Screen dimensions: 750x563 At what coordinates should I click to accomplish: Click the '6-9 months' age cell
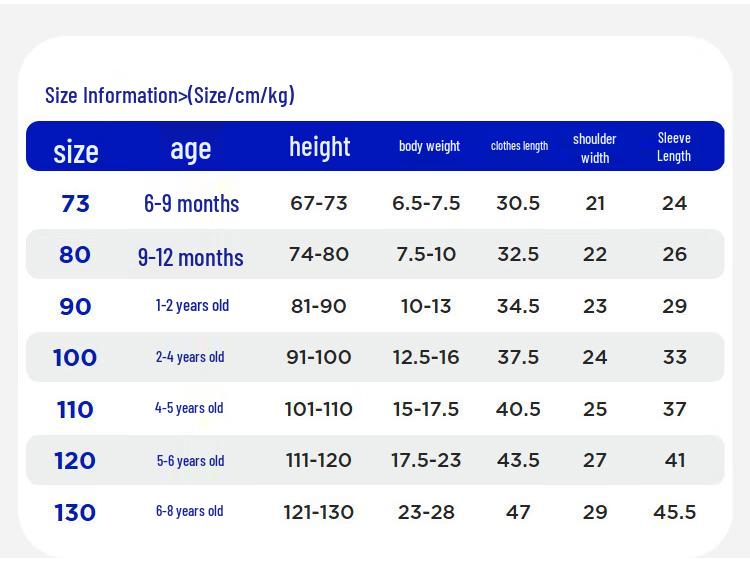pyautogui.click(x=191, y=204)
